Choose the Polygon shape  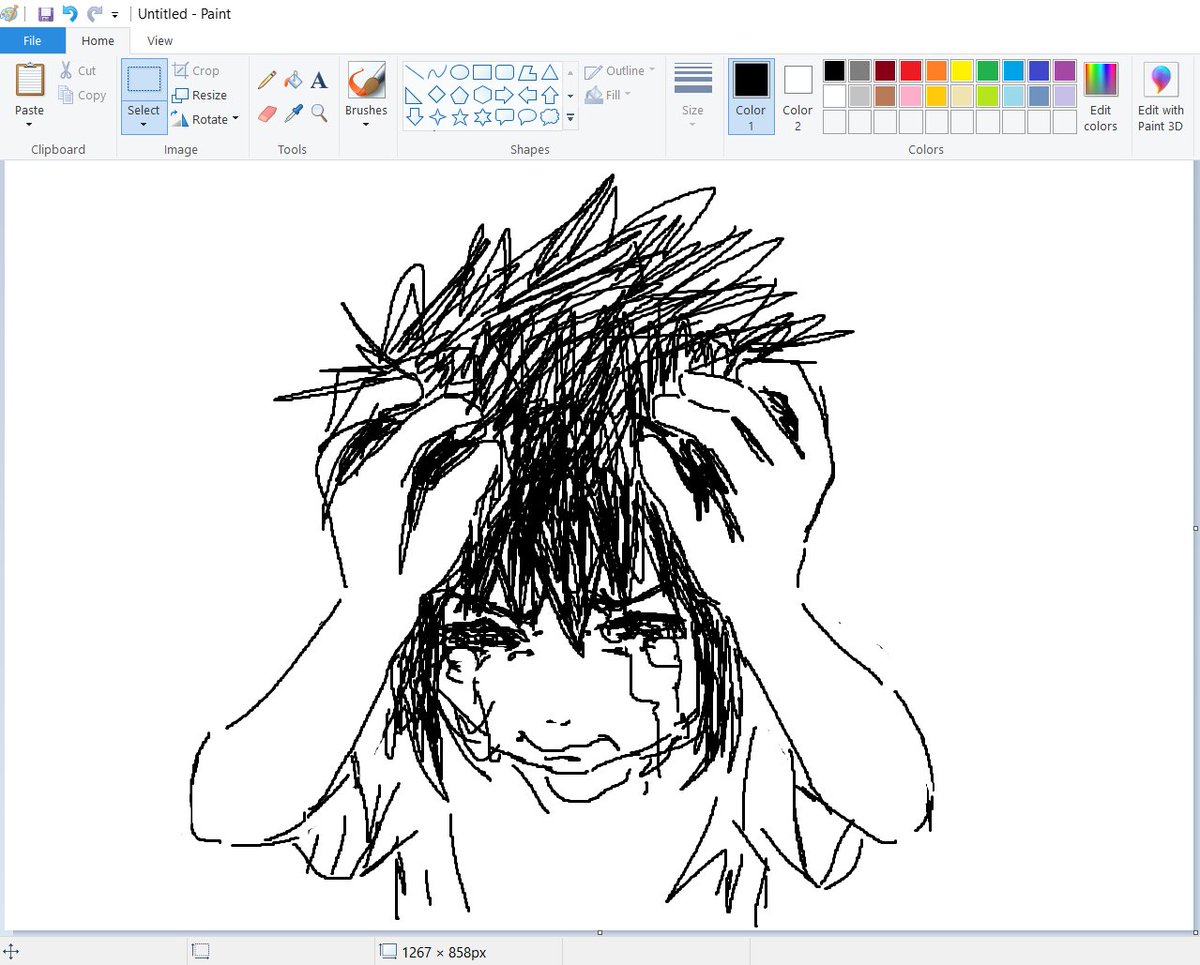[527, 72]
